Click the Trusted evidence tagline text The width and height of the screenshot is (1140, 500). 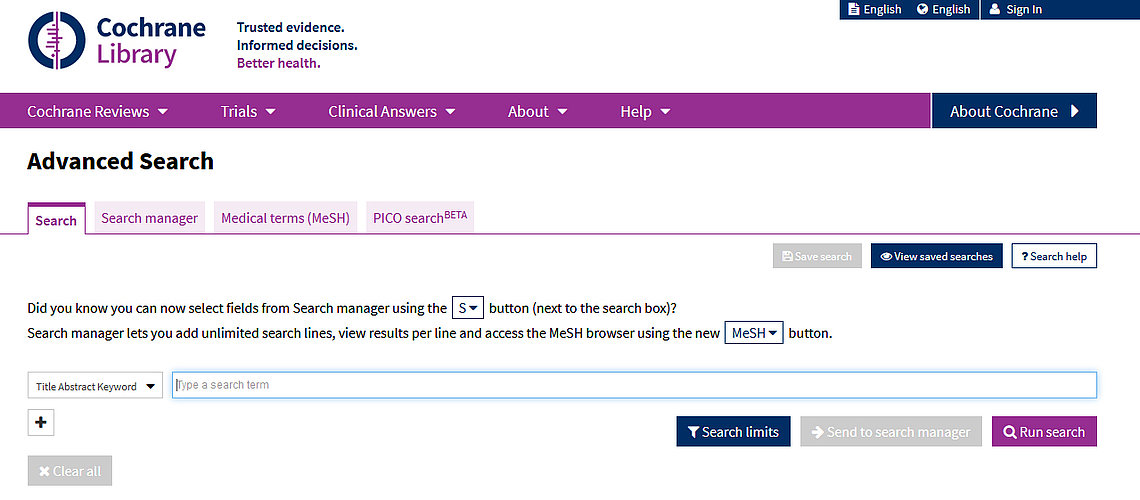click(x=291, y=28)
